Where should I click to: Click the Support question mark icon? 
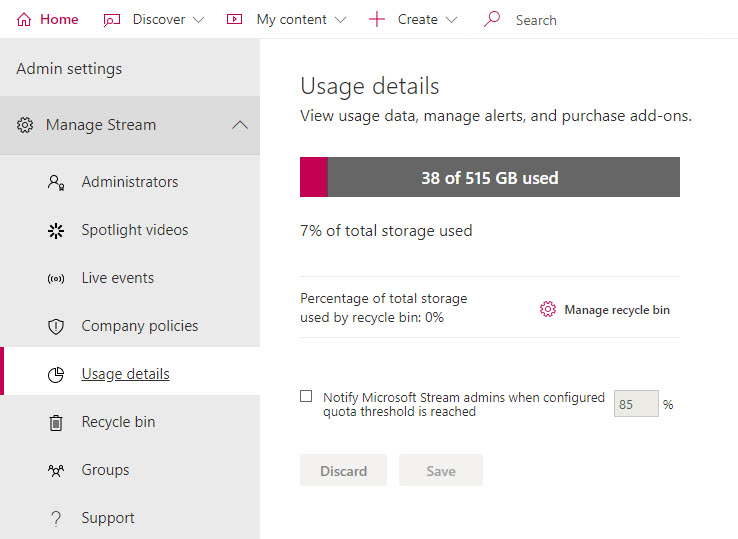point(56,518)
